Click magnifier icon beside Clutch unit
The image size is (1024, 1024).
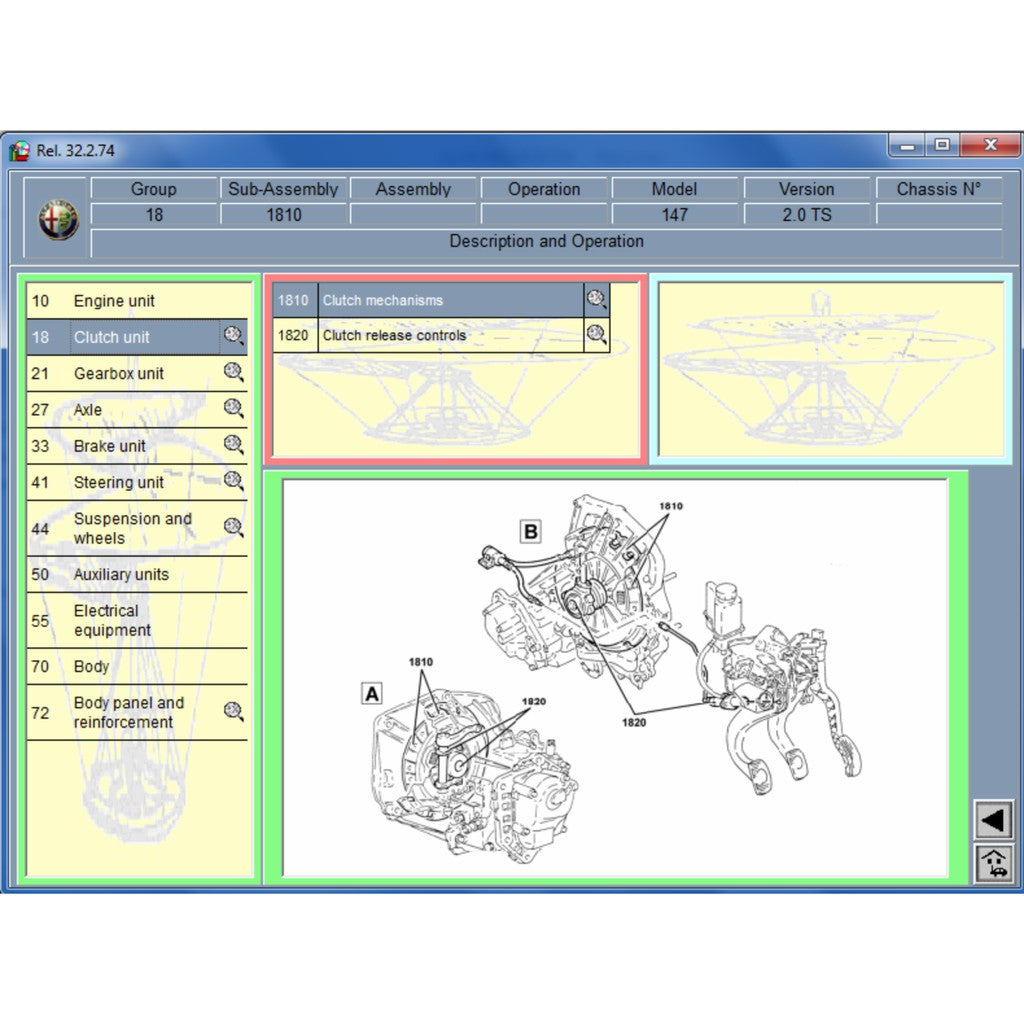234,336
